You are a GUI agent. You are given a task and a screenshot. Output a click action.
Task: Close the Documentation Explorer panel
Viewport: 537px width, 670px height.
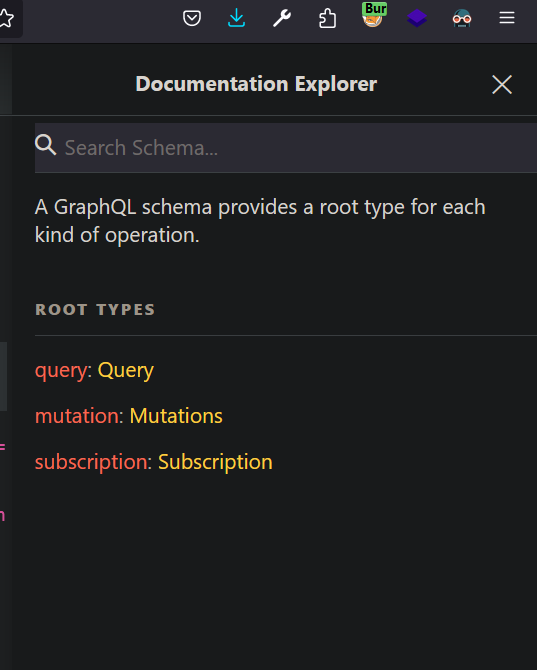(x=502, y=84)
